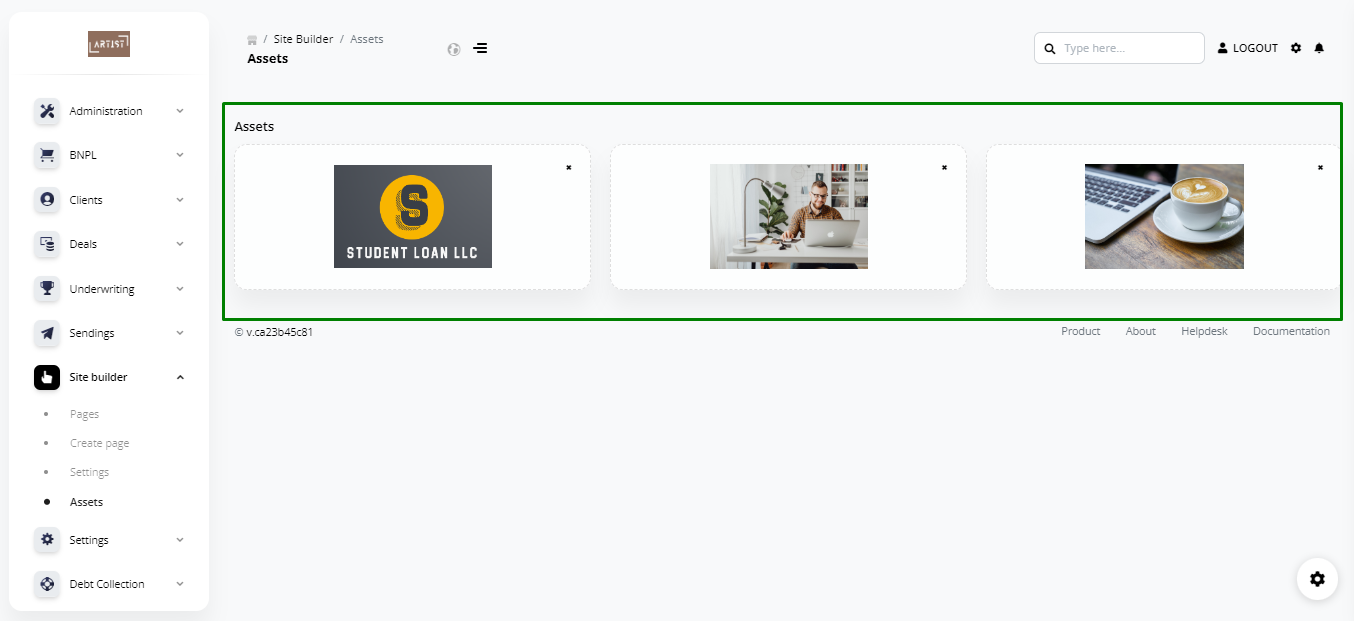Open the Documentation footer link

point(1291,331)
